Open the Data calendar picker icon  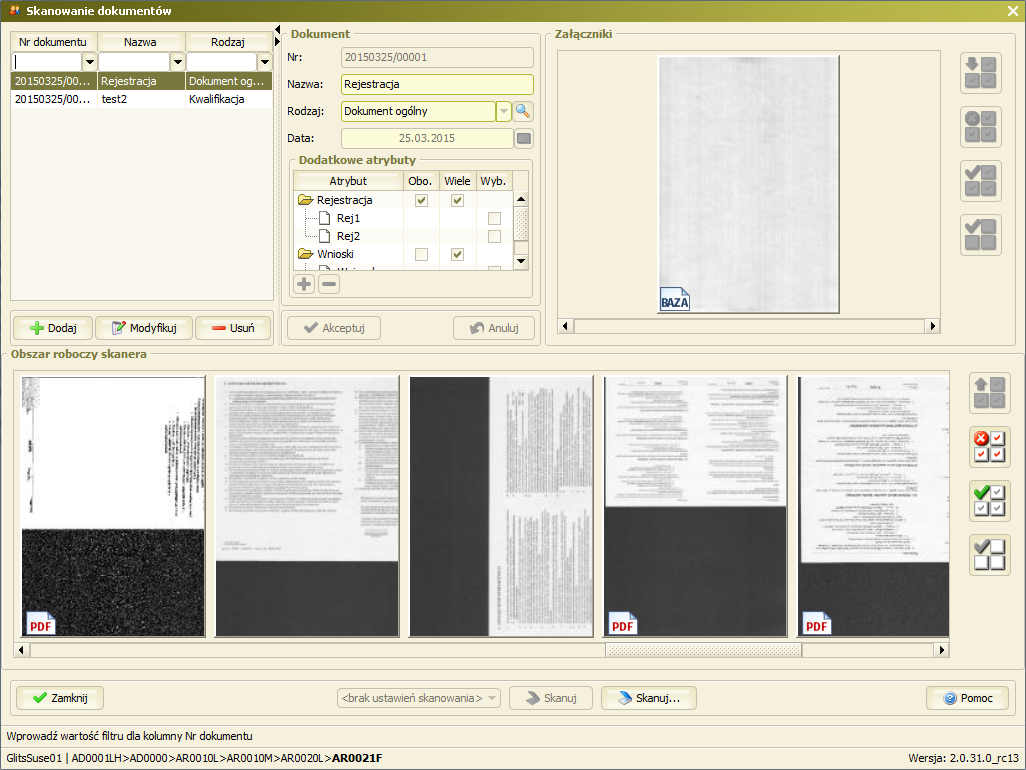click(524, 138)
